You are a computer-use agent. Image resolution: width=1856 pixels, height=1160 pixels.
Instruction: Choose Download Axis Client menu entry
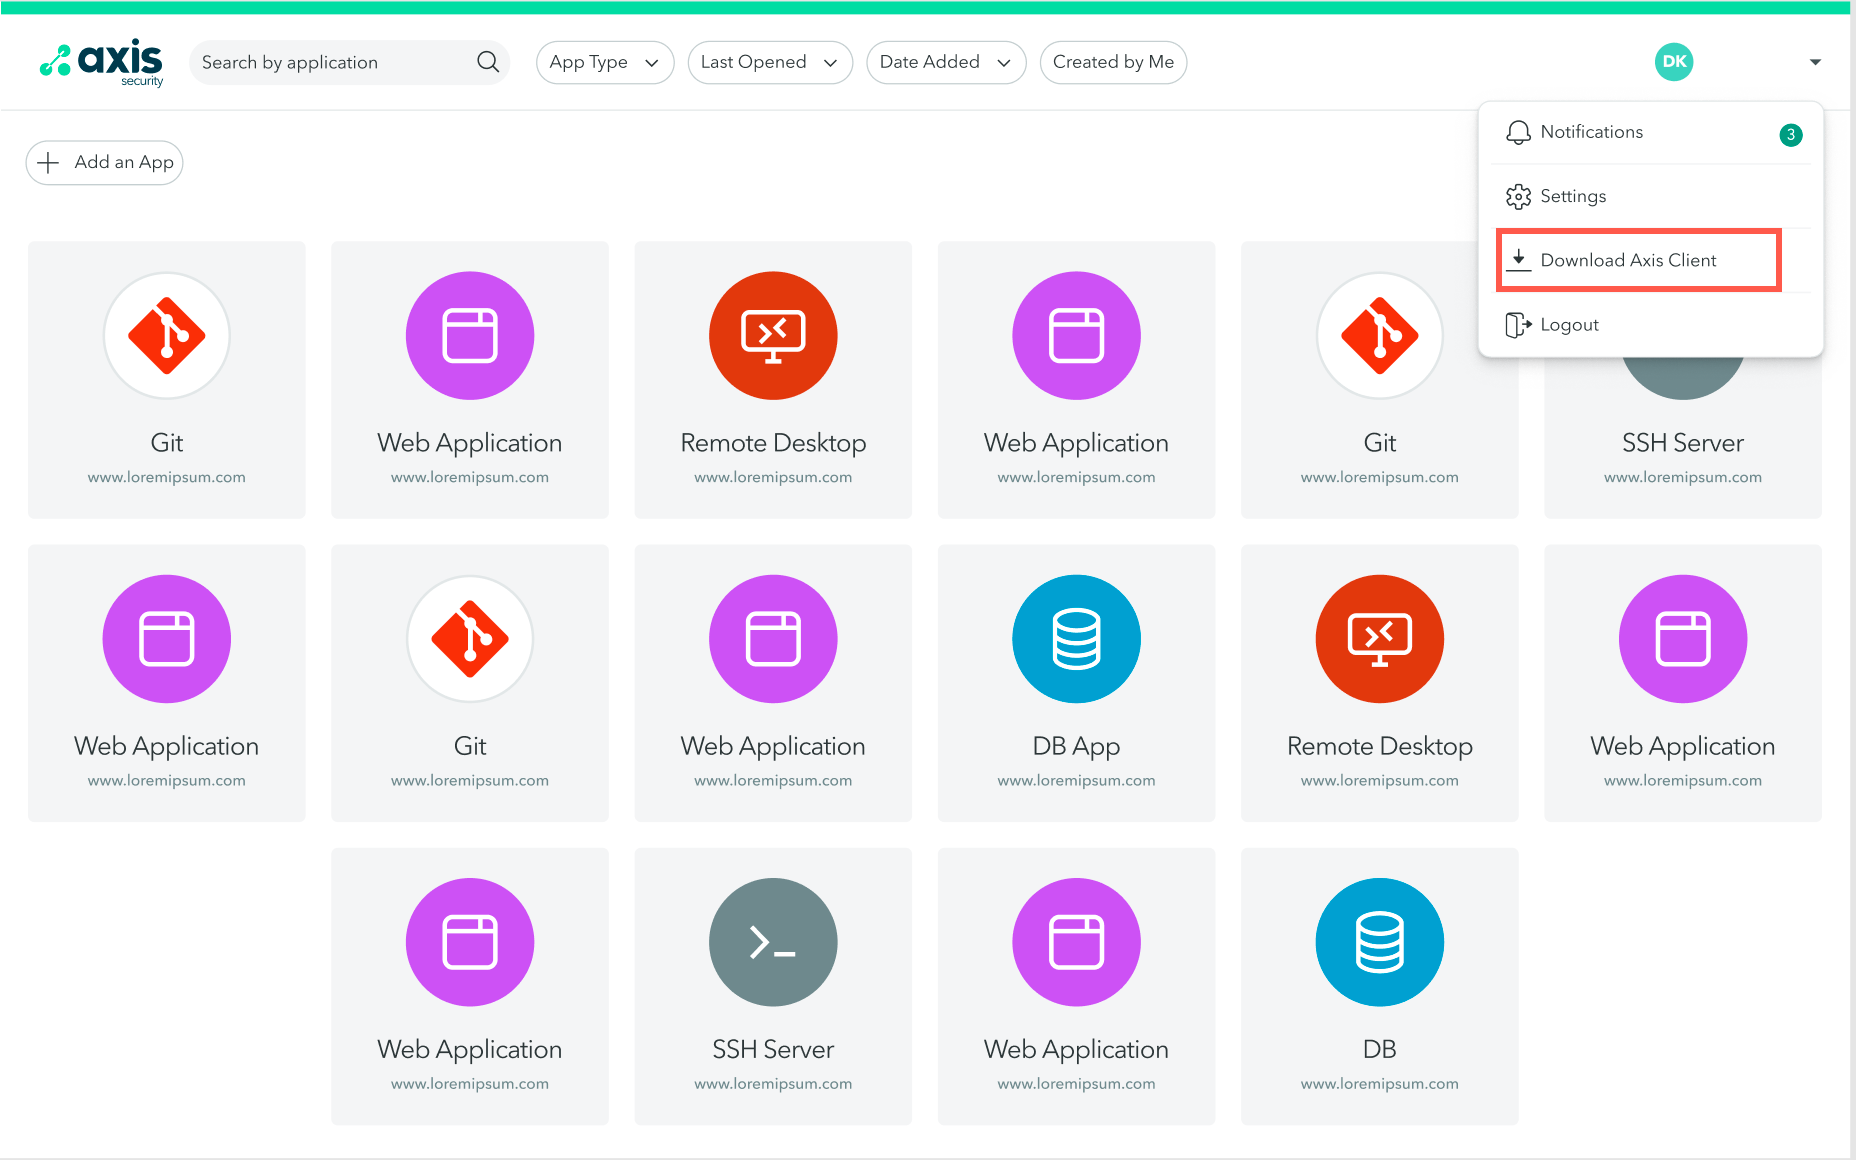pos(1639,260)
